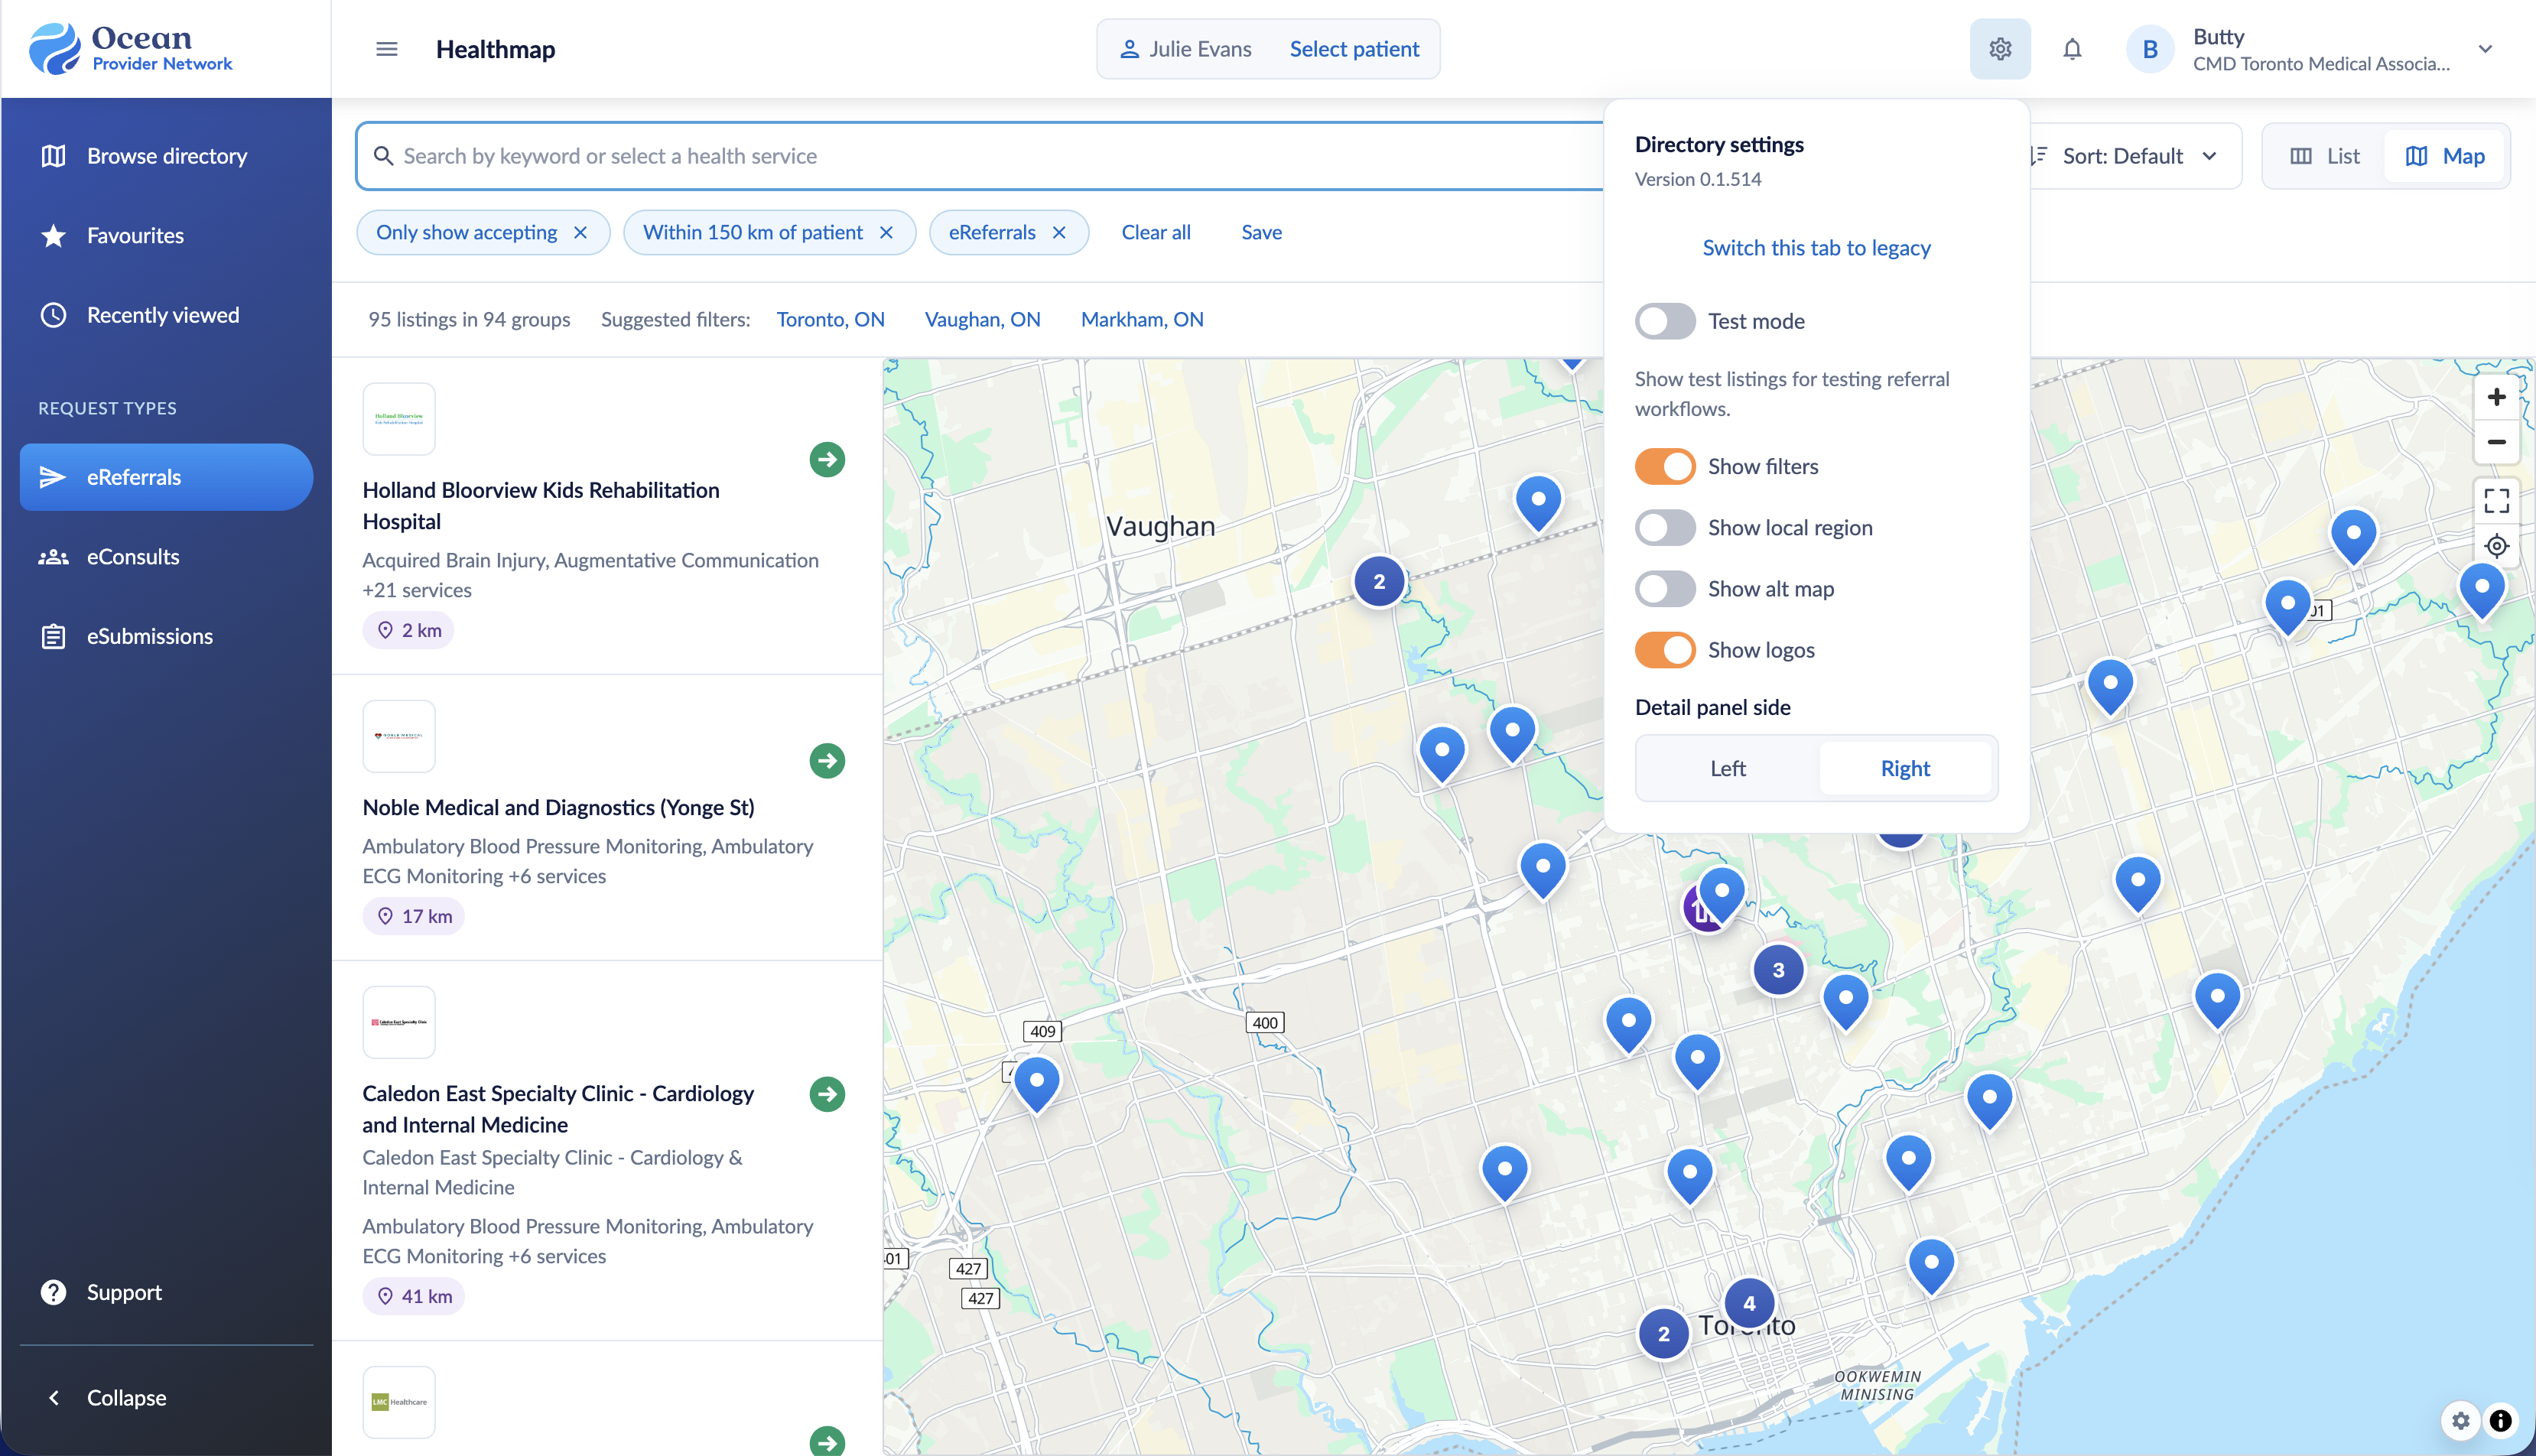Open Recently viewed
Viewport: 2536px width, 1456px height.
167,315
